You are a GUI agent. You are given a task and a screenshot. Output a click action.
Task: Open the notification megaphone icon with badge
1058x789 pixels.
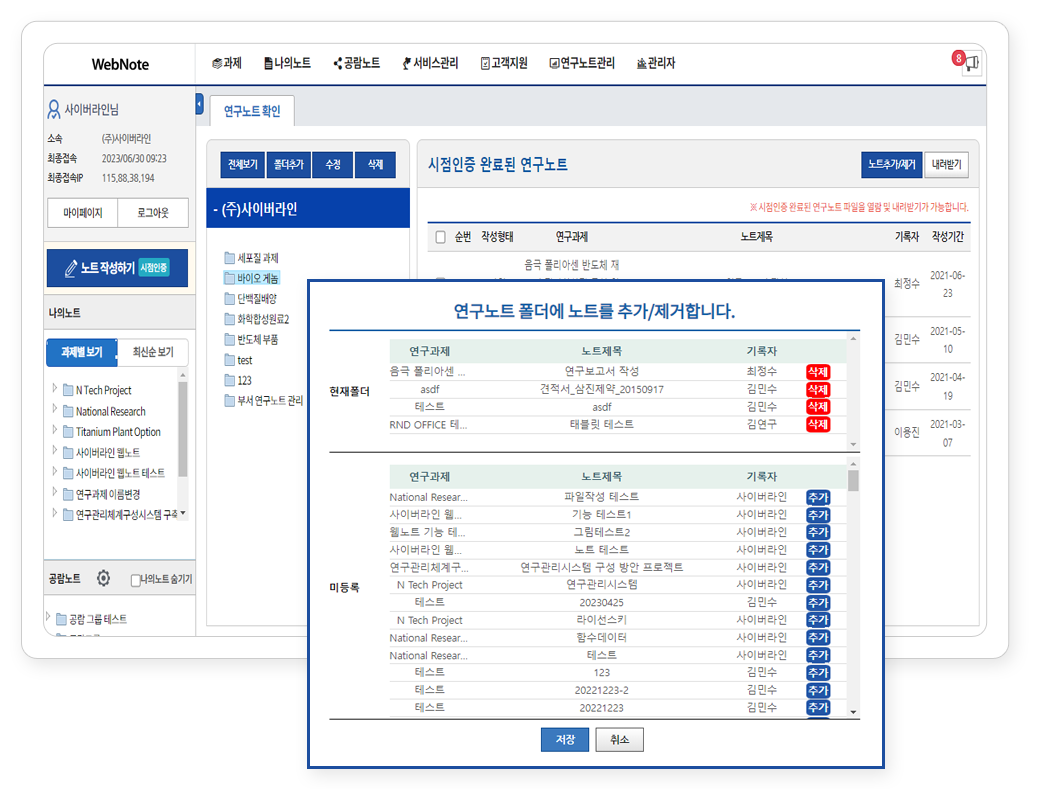tap(970, 64)
